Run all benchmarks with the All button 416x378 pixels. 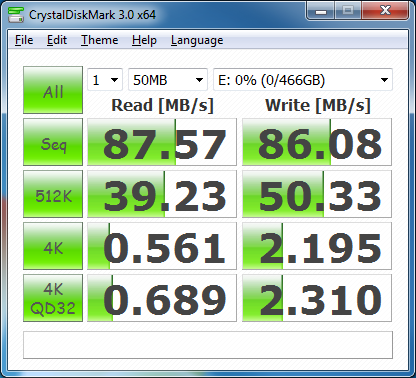pos(53,90)
